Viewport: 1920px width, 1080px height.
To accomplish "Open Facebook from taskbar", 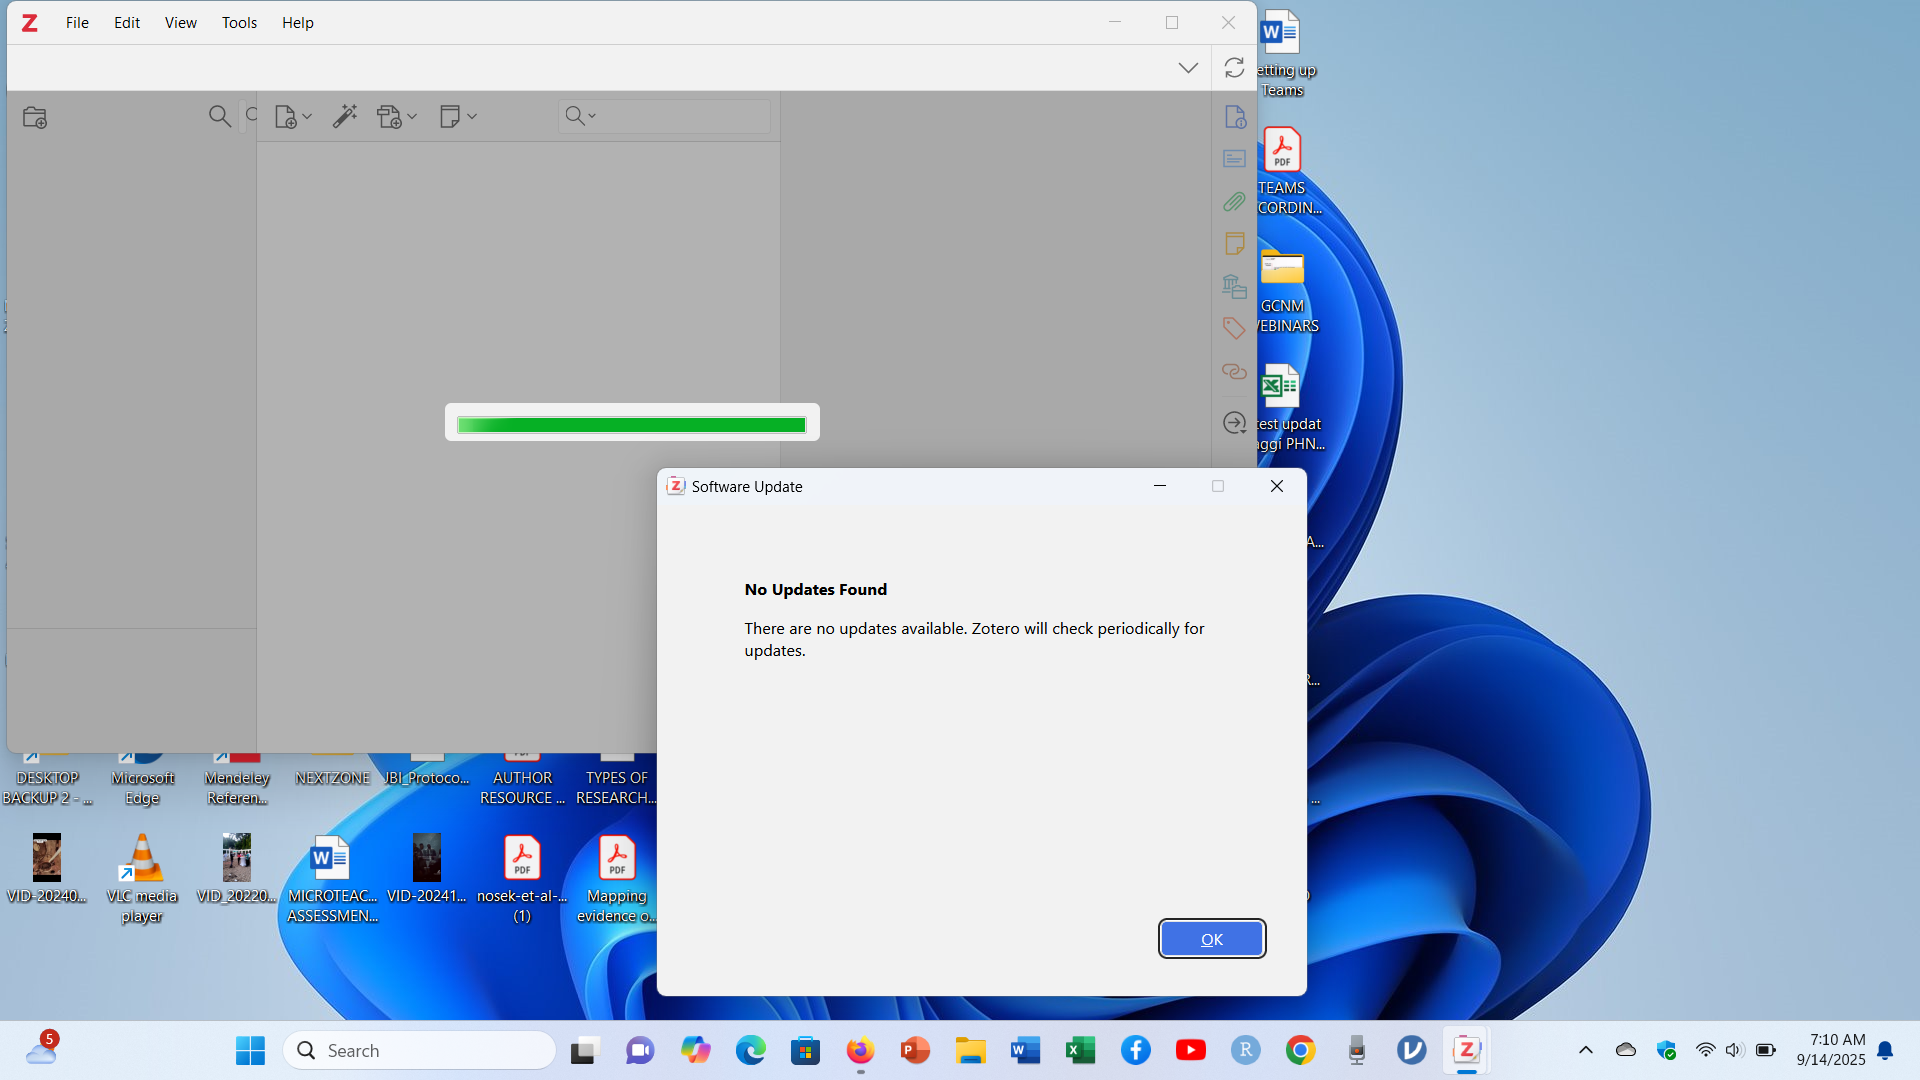I will 1135,1050.
